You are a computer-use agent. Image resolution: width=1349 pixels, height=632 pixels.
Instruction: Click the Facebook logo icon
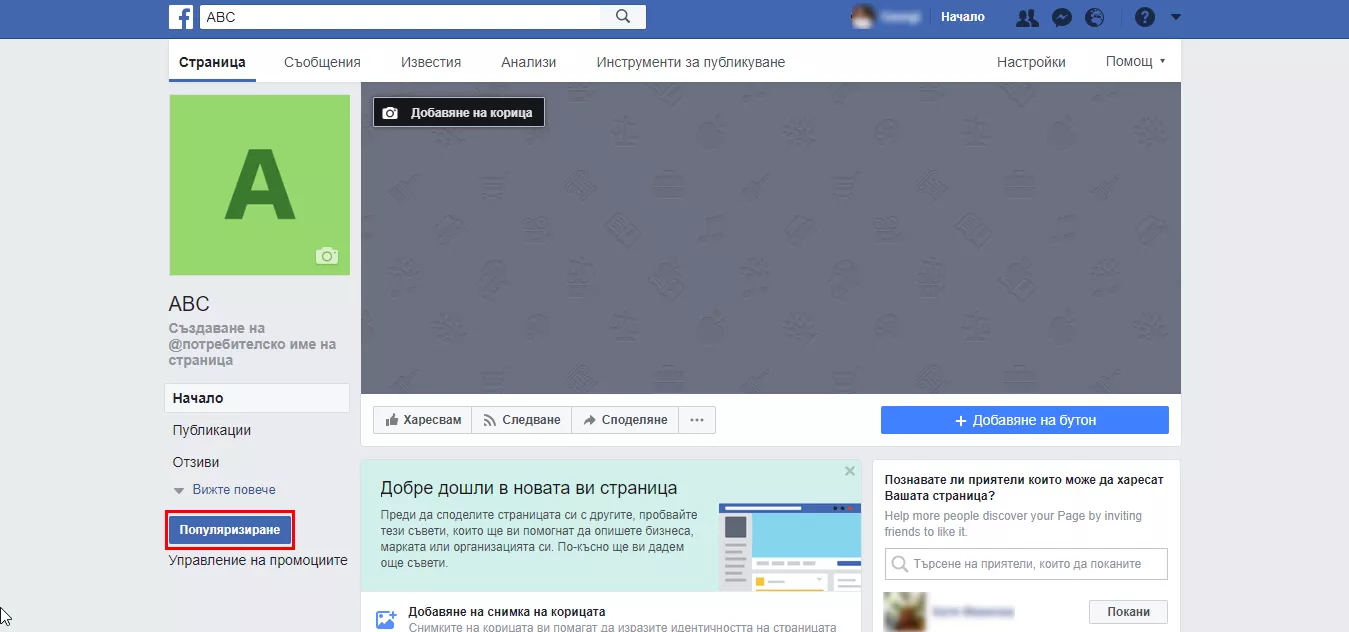point(181,17)
